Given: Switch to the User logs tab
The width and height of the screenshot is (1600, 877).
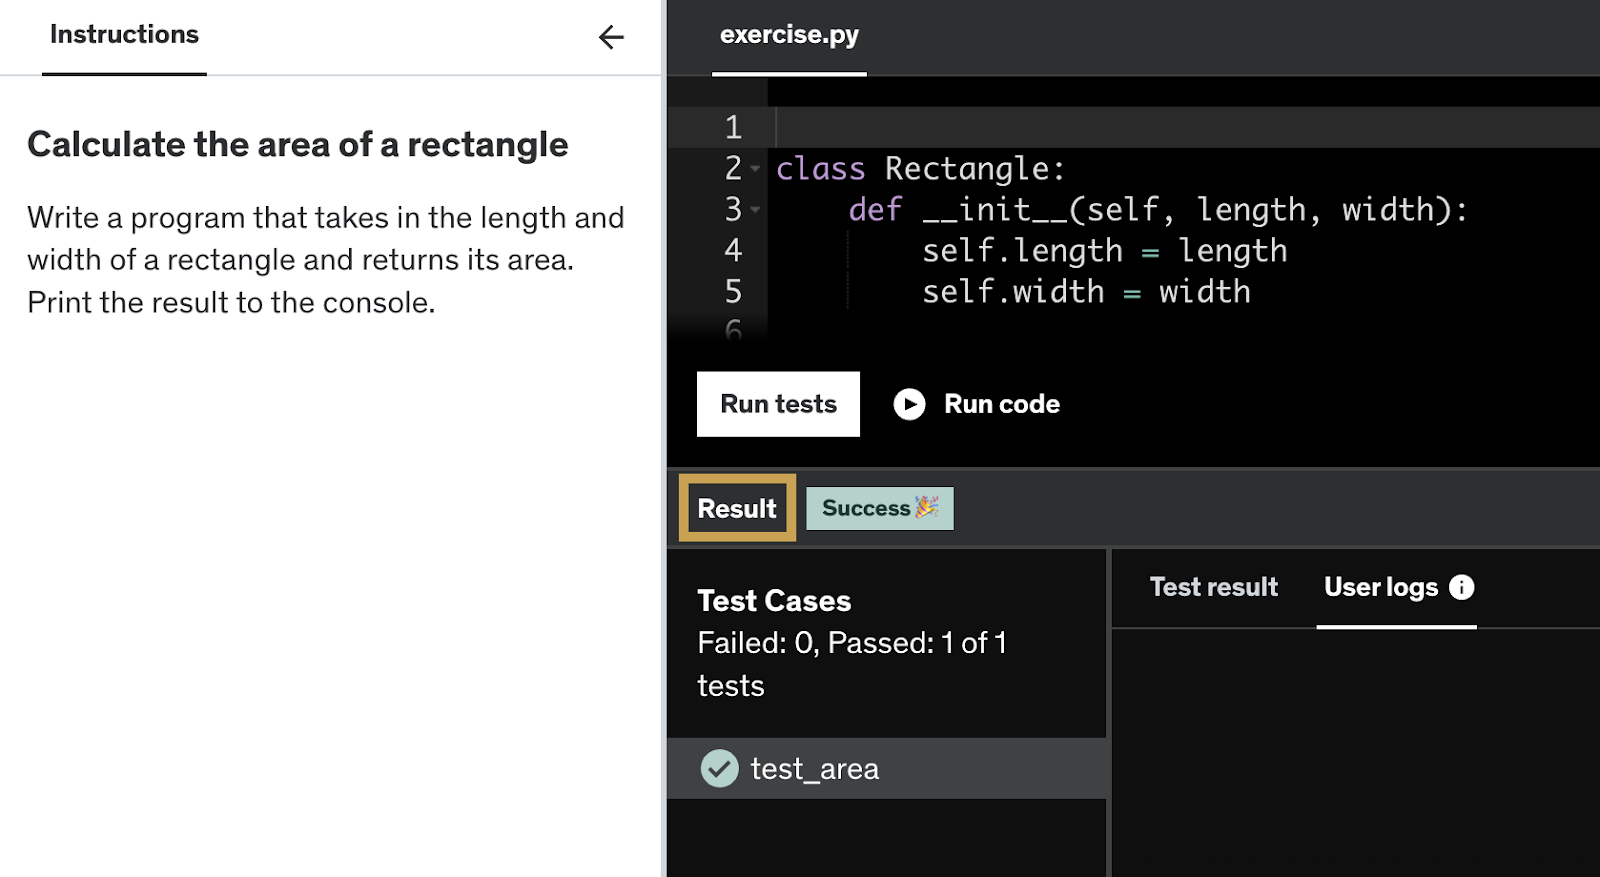Looking at the screenshot, I should coord(1380,587).
